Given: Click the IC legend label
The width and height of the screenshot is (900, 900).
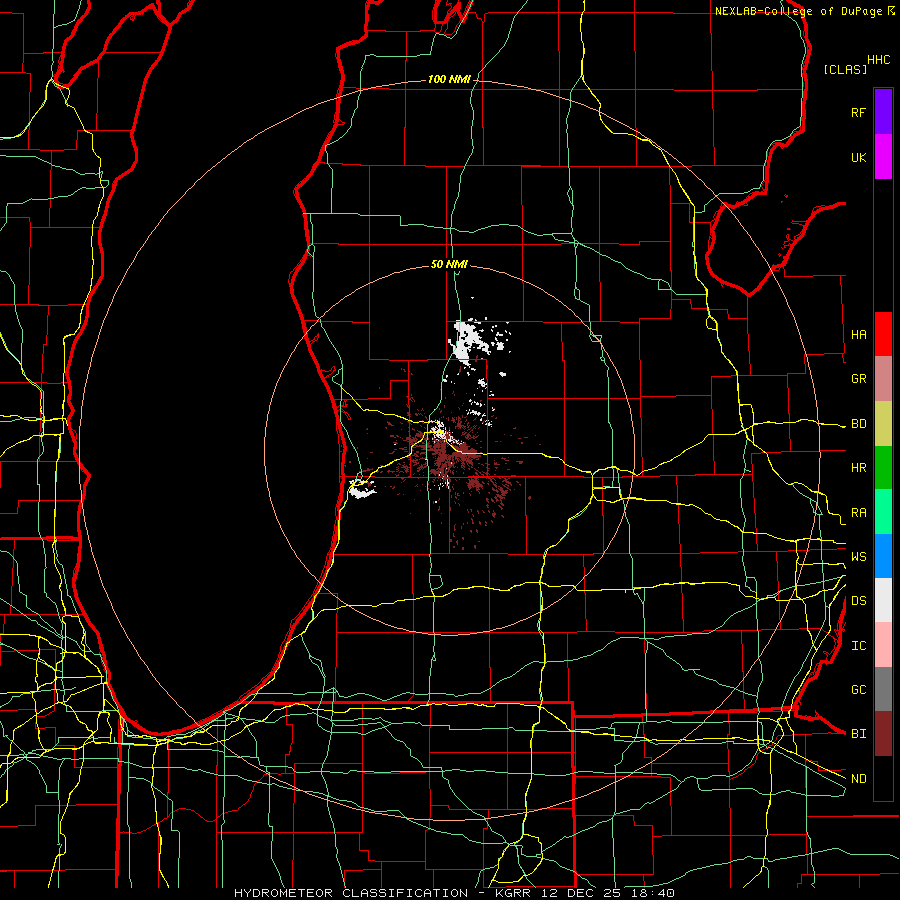Looking at the screenshot, I should [x=858, y=646].
